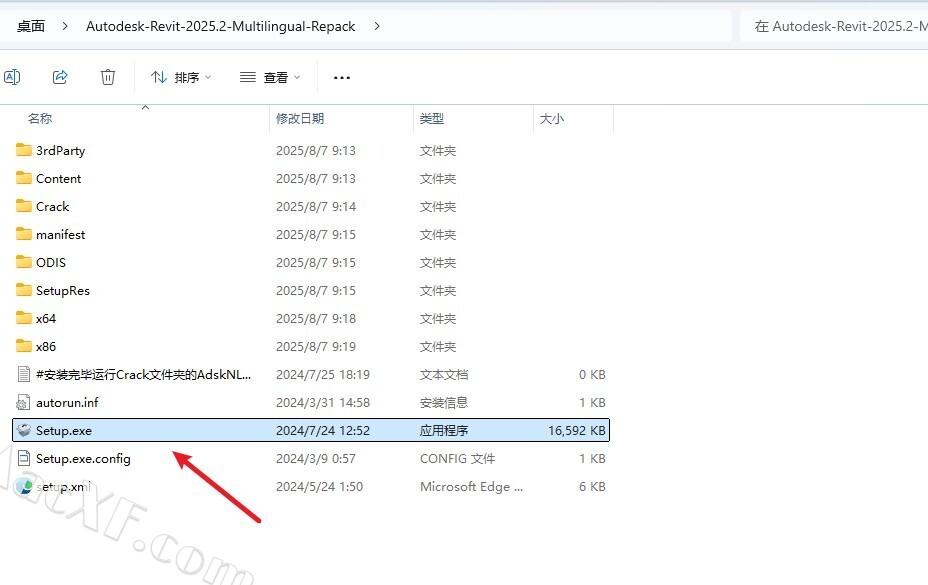
Task: Click the 桌面 breadcrumb segment
Action: (x=31, y=26)
